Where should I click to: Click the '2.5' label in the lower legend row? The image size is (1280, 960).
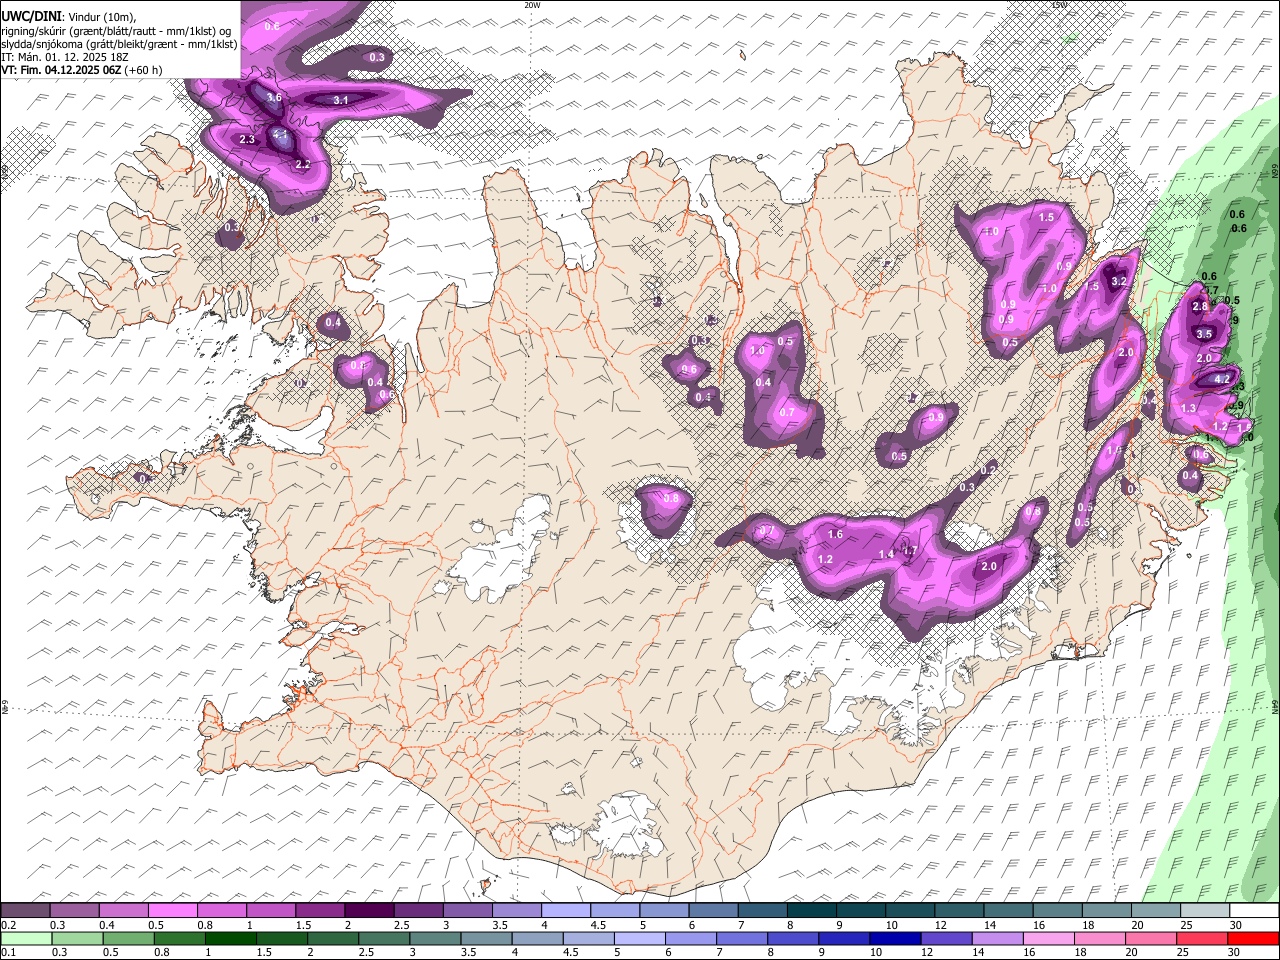(367, 953)
